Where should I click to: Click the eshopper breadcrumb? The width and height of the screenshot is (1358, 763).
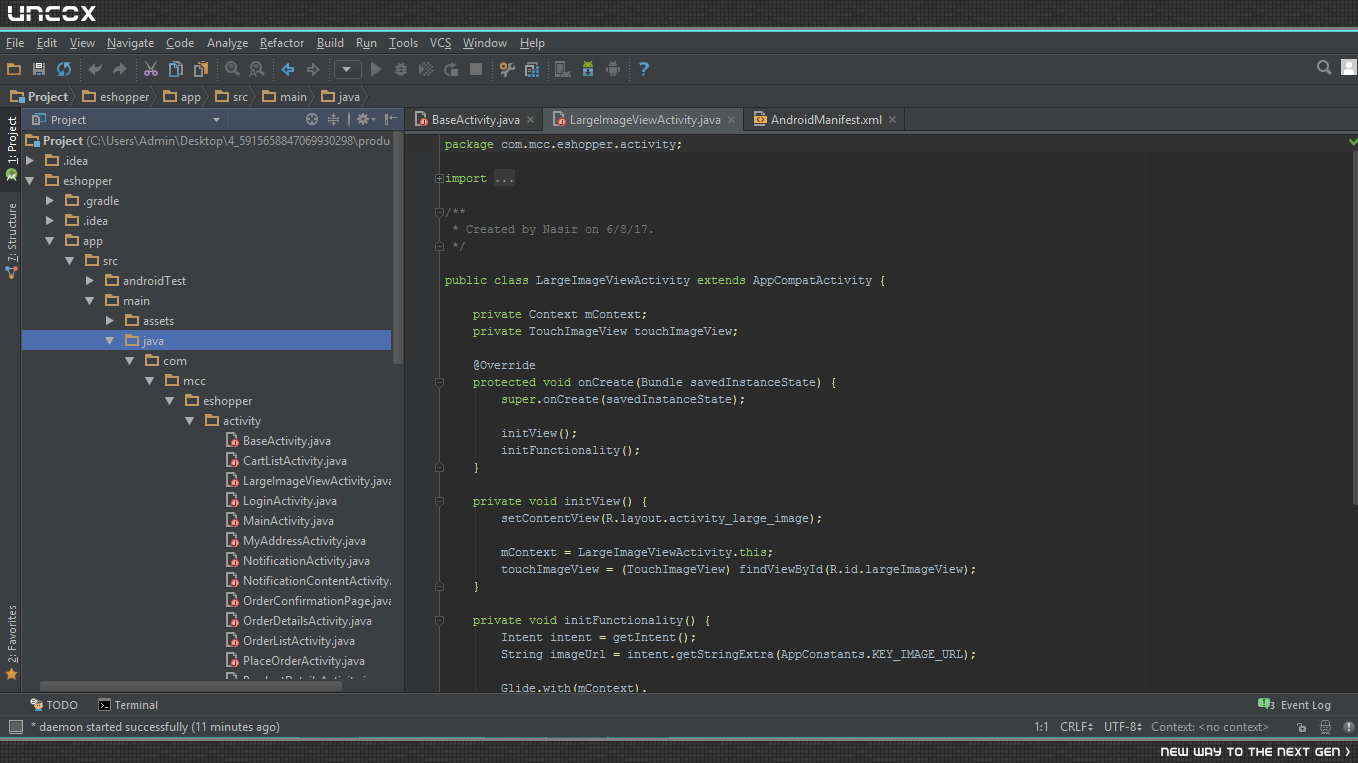pyautogui.click(x=117, y=97)
